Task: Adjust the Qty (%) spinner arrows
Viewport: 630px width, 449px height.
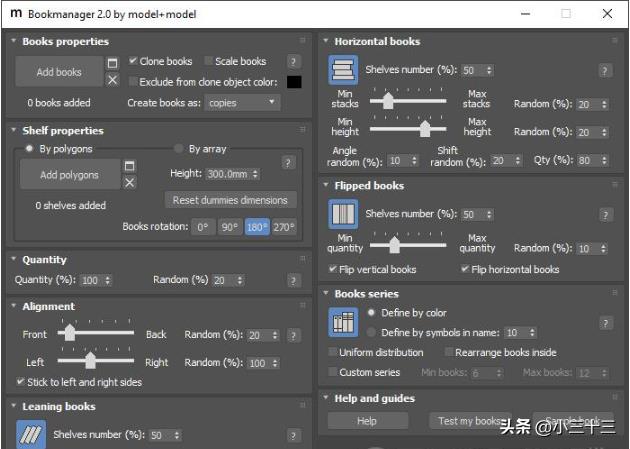Action: coord(604,160)
